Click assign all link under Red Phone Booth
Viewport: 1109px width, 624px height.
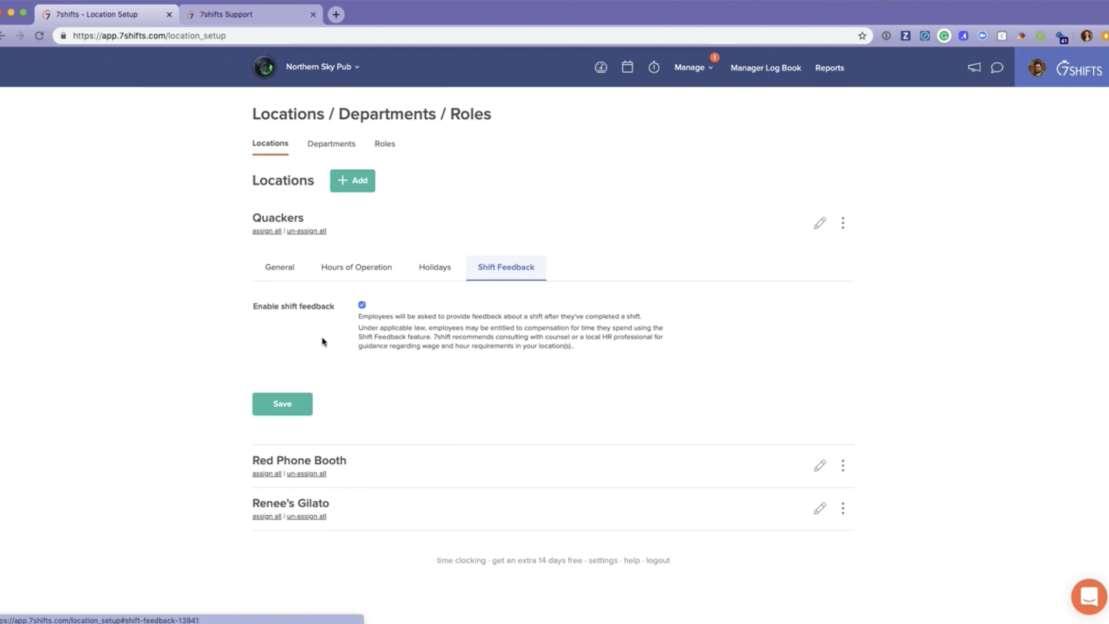[x=266, y=474]
